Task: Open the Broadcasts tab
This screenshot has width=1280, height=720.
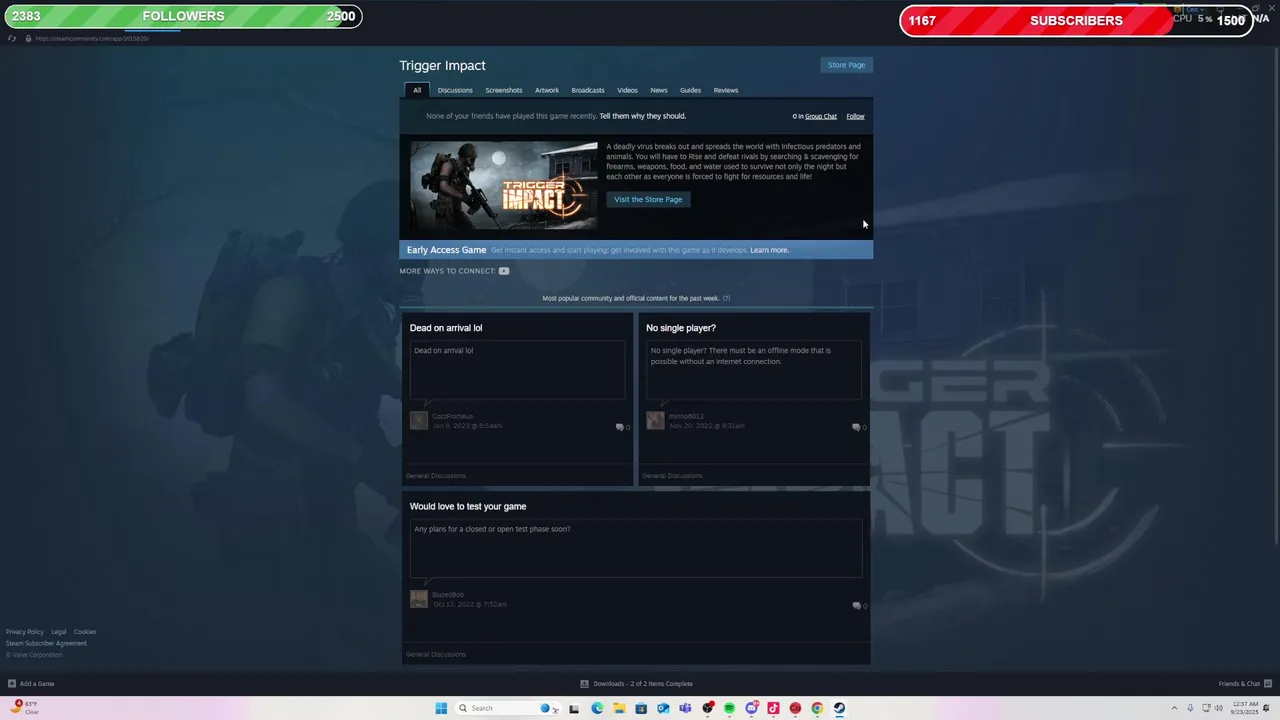Action: [x=588, y=90]
